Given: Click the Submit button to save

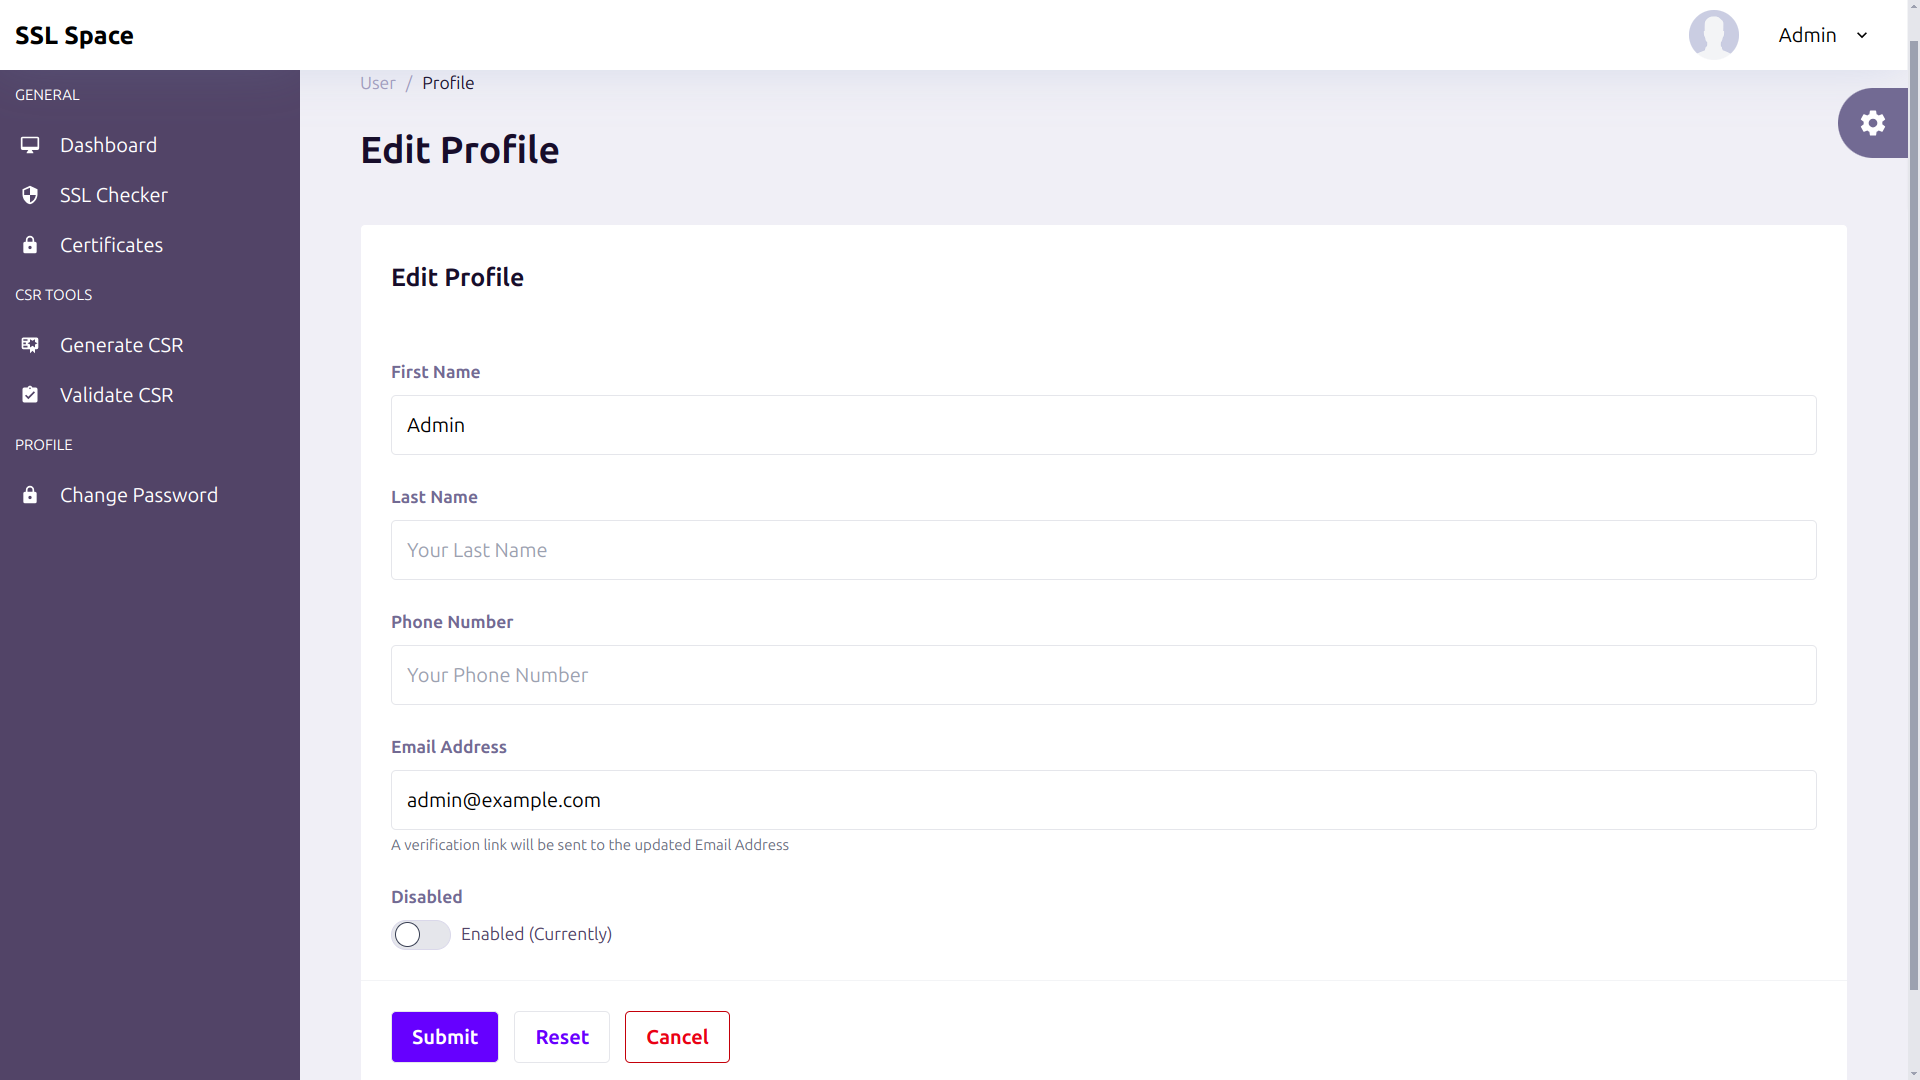Looking at the screenshot, I should pyautogui.click(x=444, y=1036).
